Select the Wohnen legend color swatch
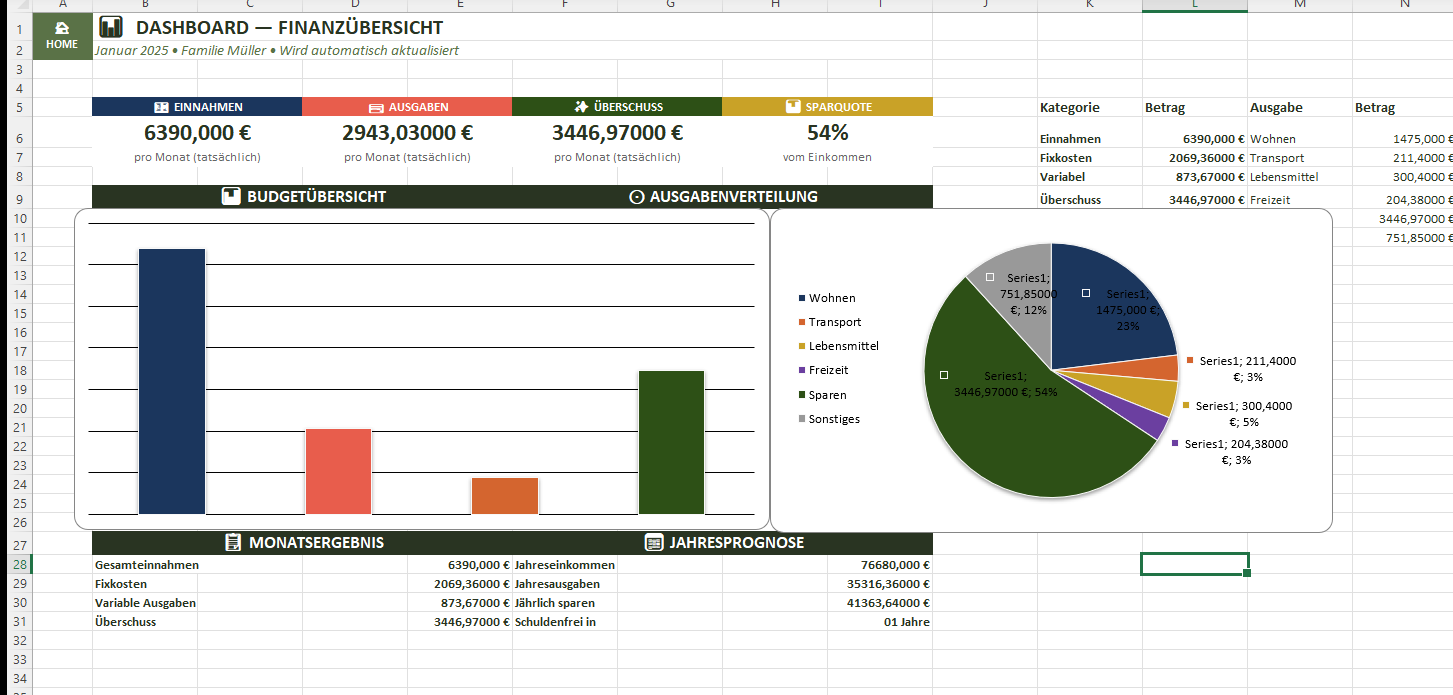The image size is (1453, 695). (802, 299)
